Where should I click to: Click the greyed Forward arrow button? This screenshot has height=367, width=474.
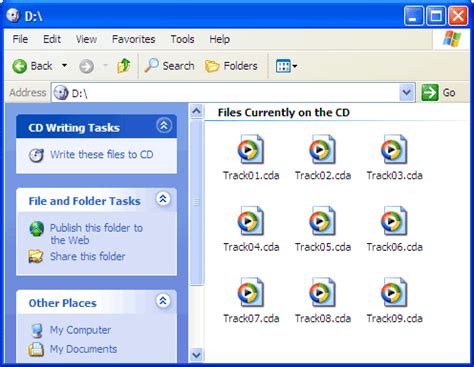86,66
